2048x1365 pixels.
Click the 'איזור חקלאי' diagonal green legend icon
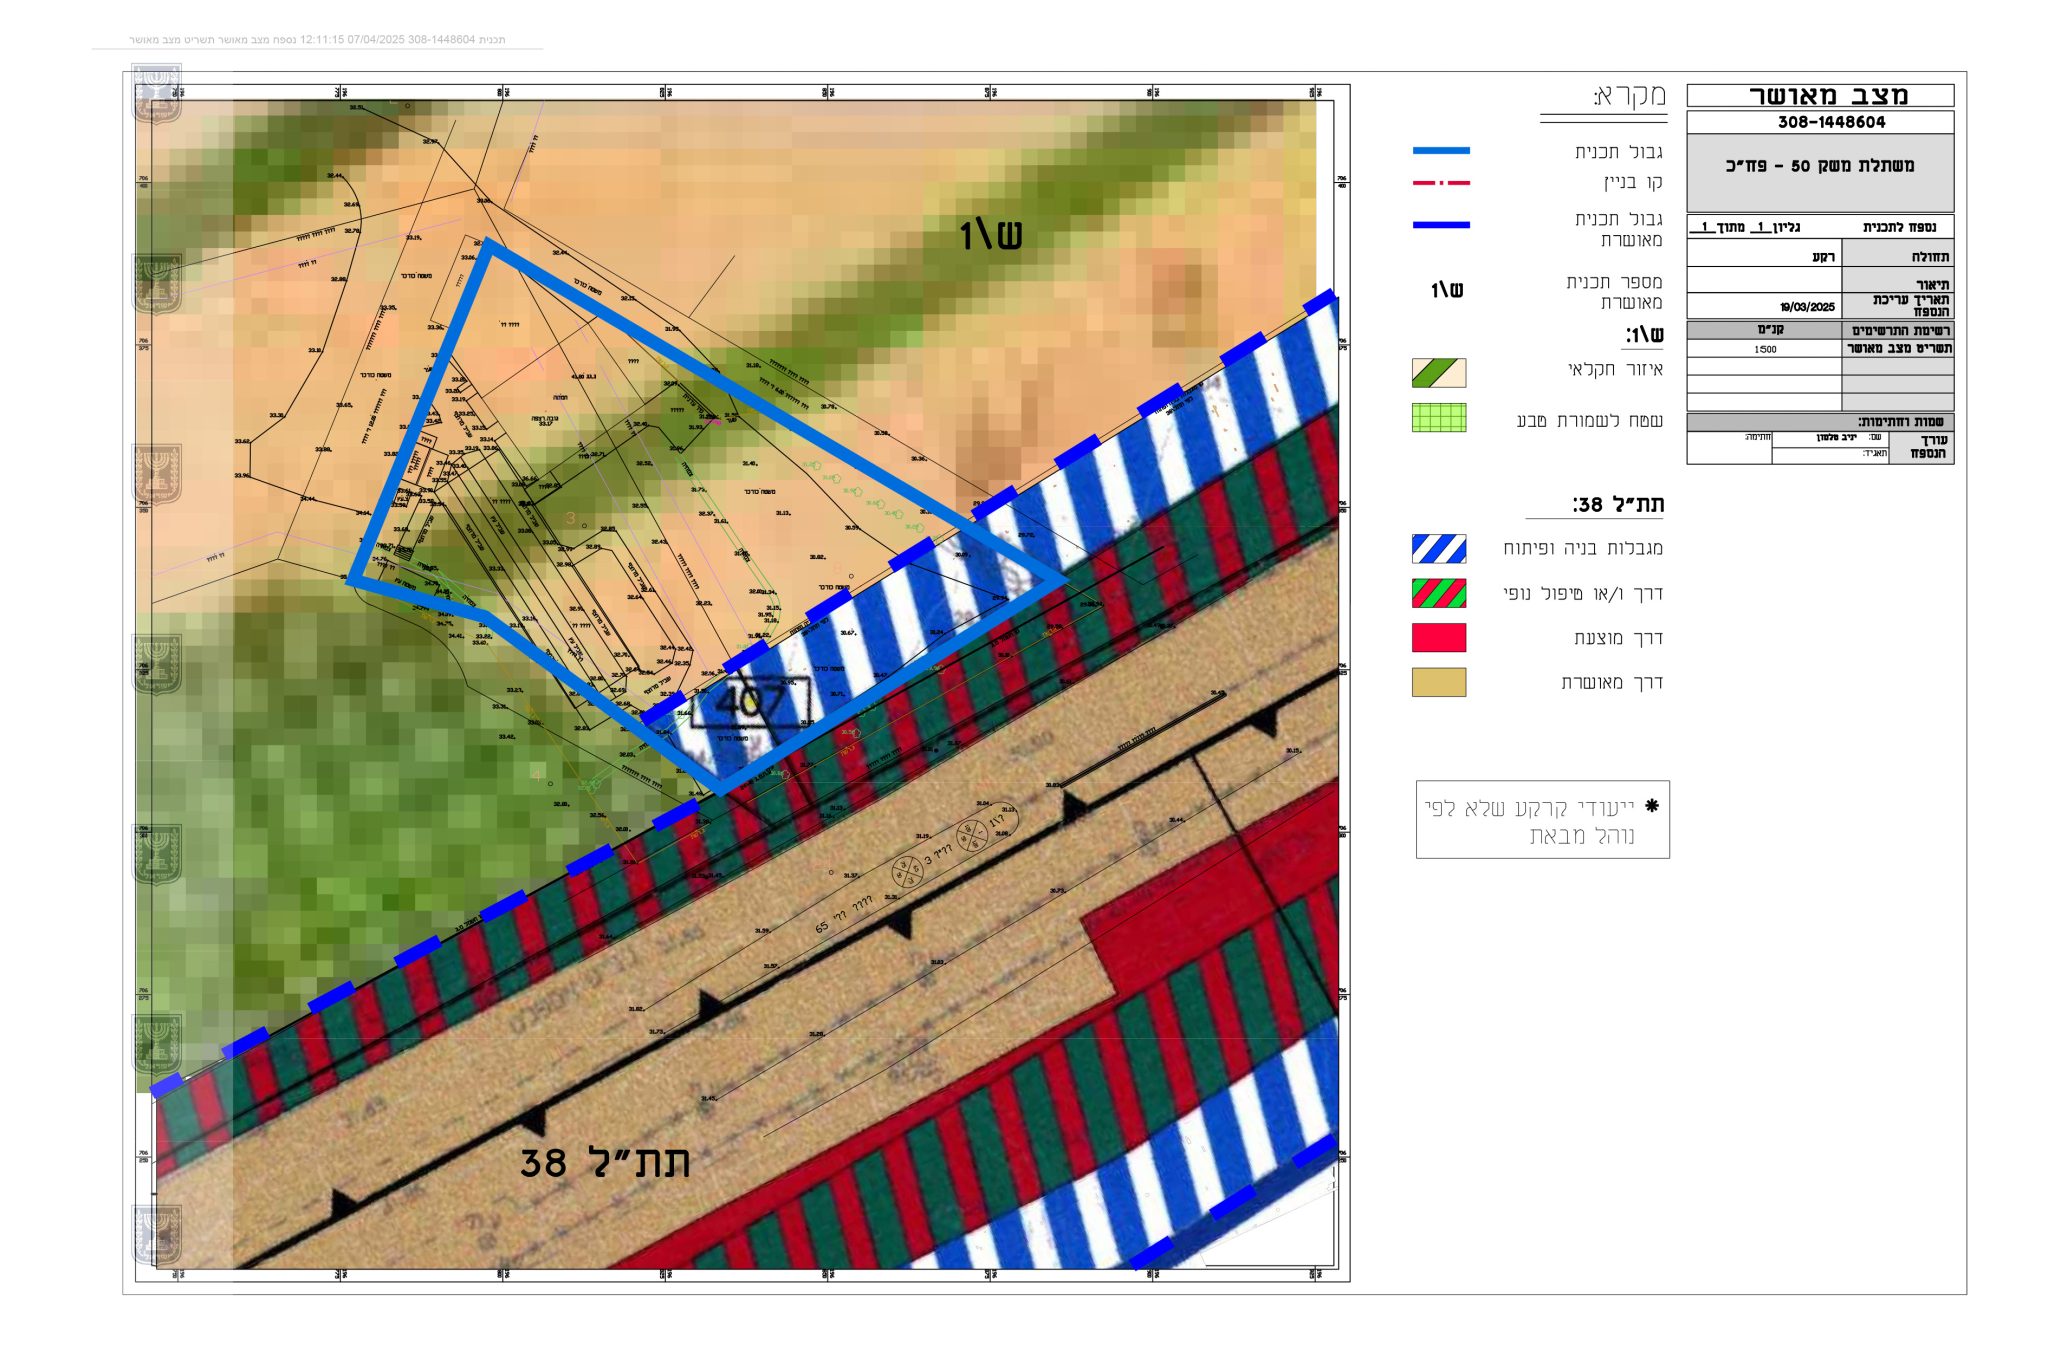1438,373
